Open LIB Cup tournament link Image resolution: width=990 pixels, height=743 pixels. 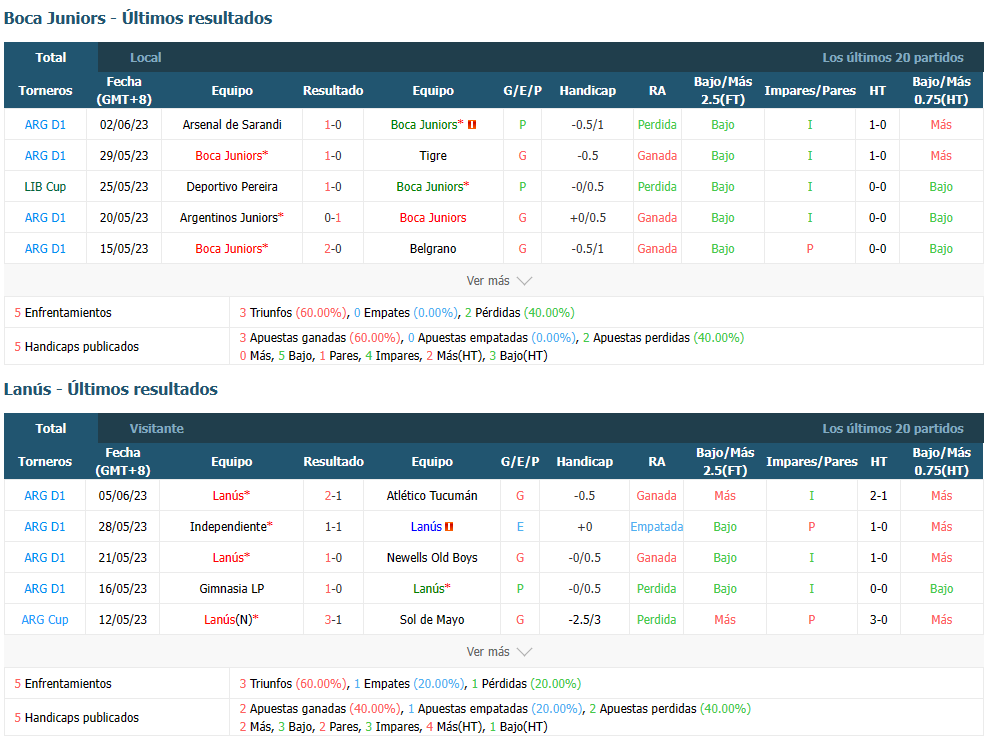(45, 187)
